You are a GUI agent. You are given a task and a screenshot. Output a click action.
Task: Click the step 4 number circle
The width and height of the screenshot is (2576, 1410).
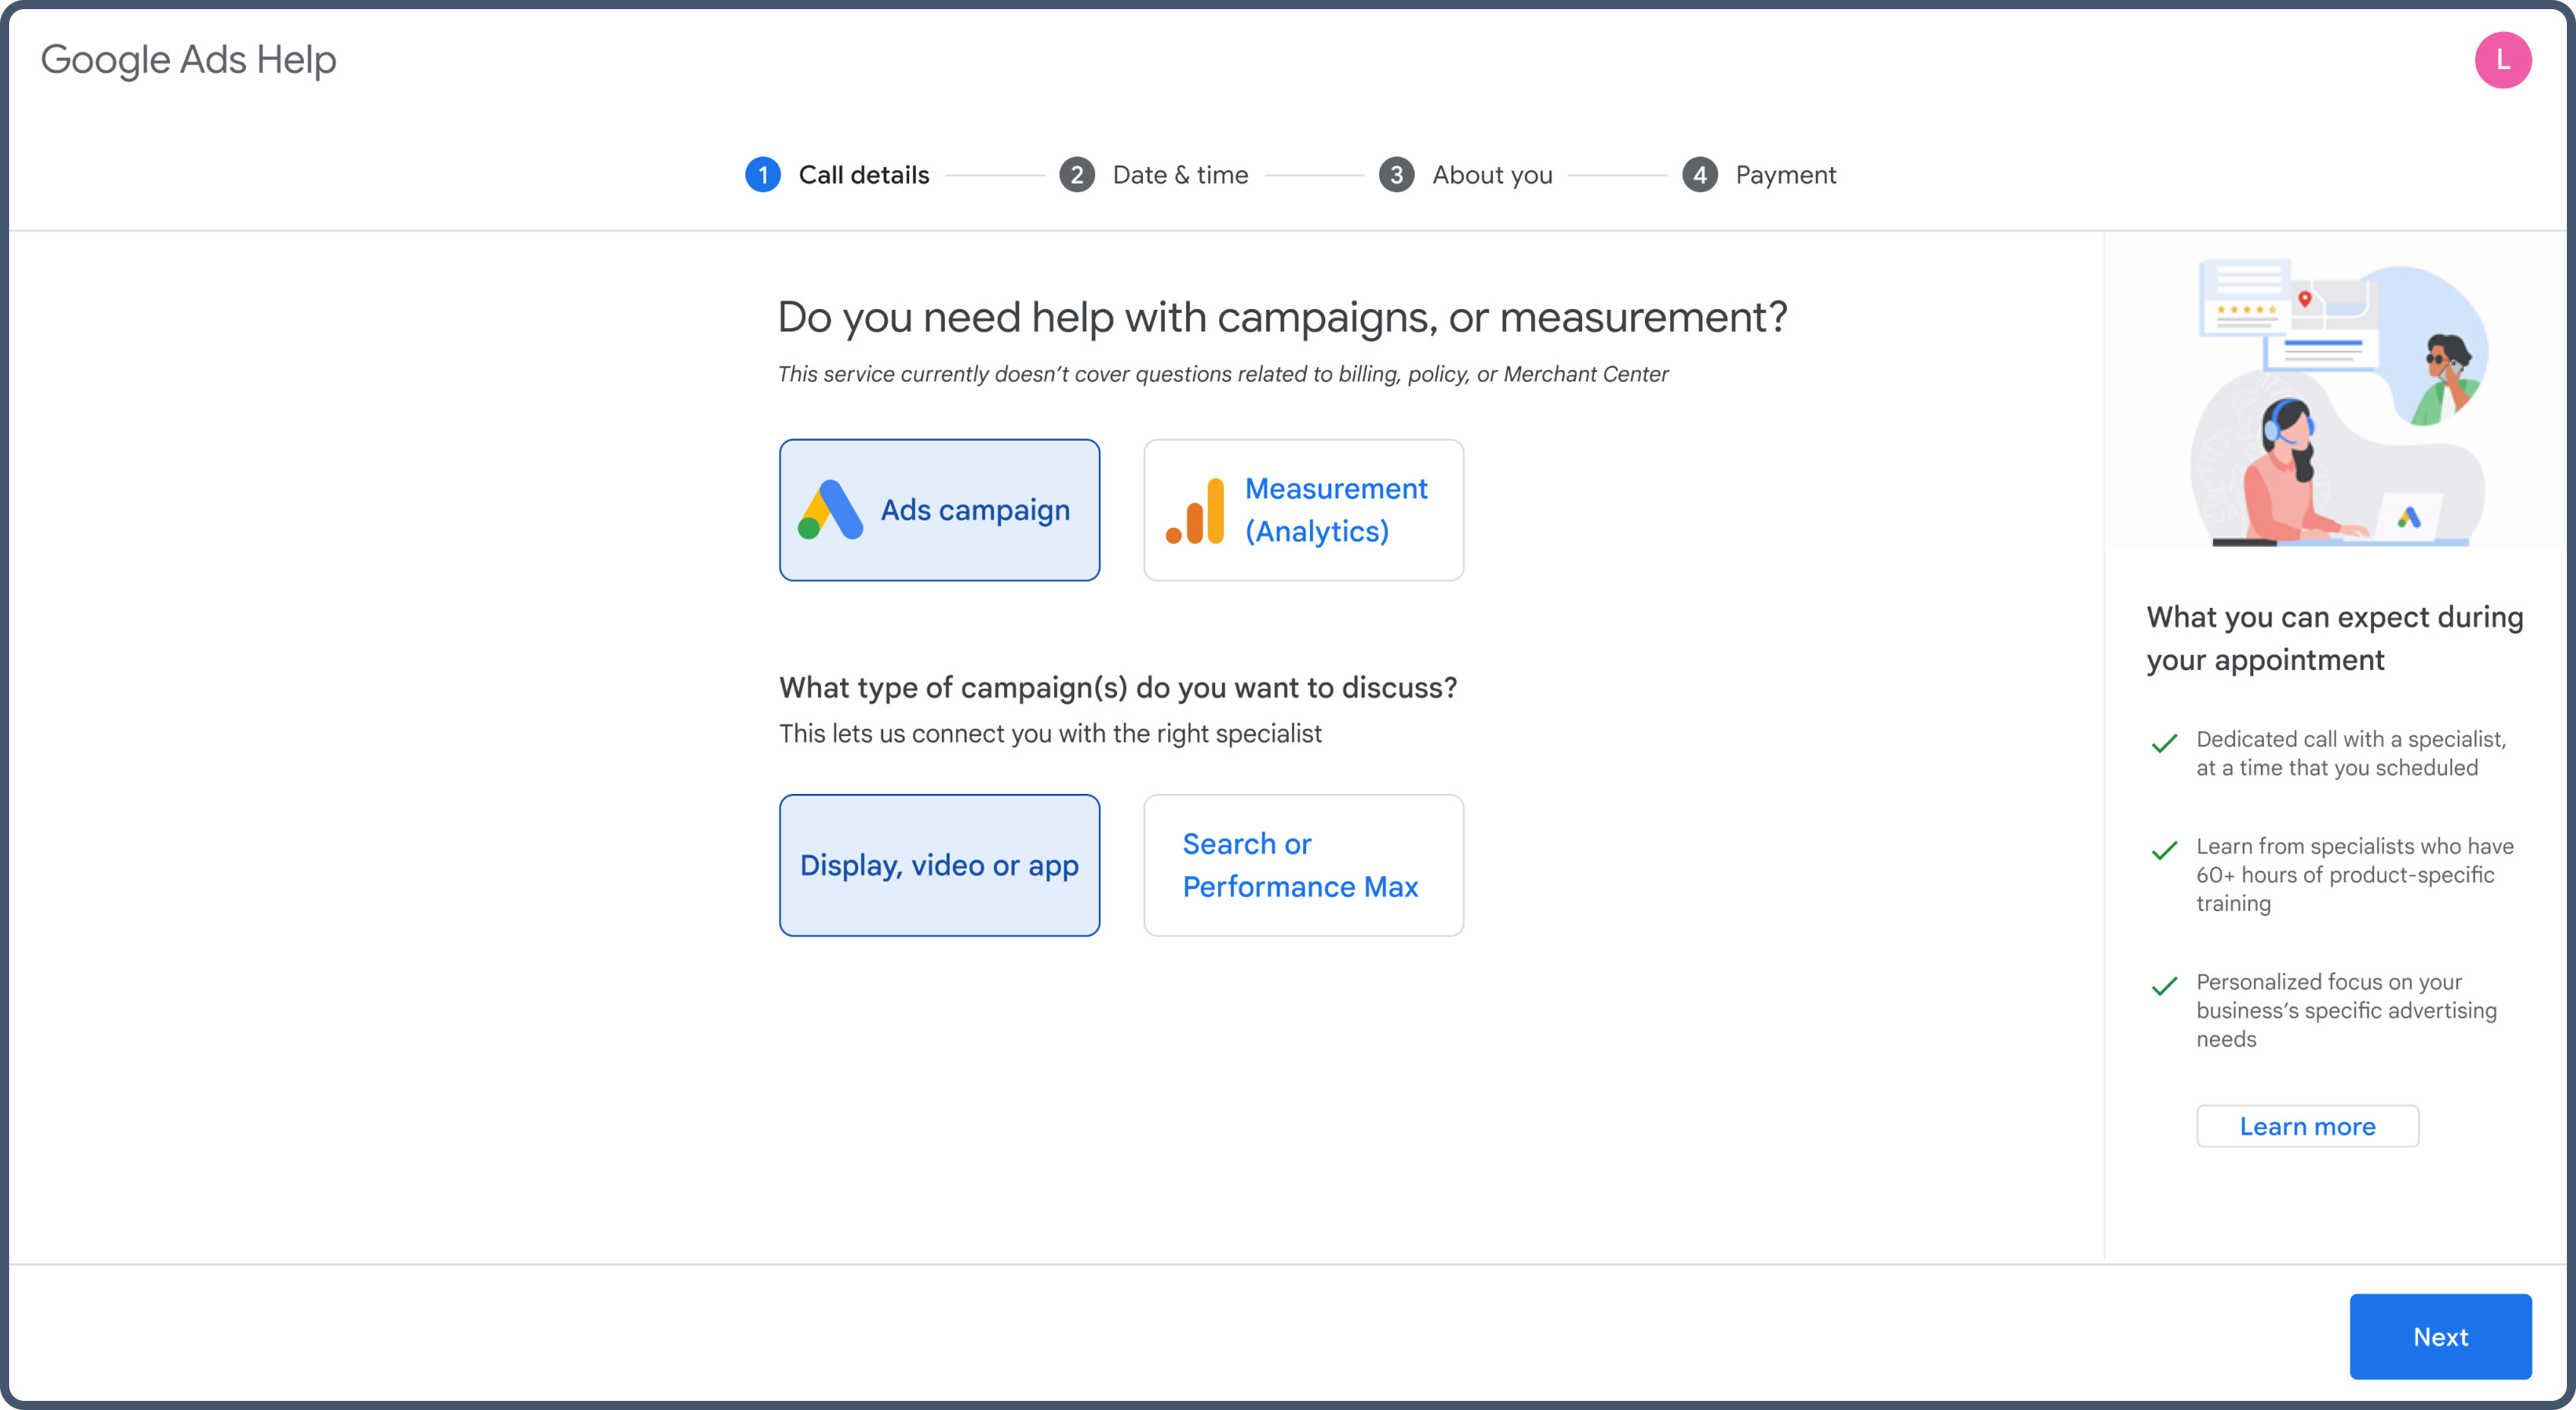[x=1699, y=175]
